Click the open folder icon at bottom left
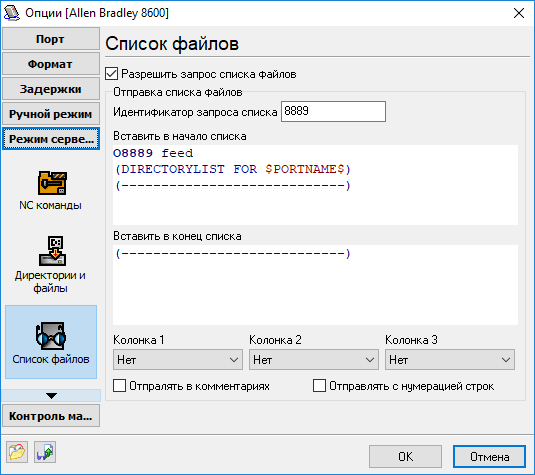This screenshot has height=475, width=535. point(17,452)
